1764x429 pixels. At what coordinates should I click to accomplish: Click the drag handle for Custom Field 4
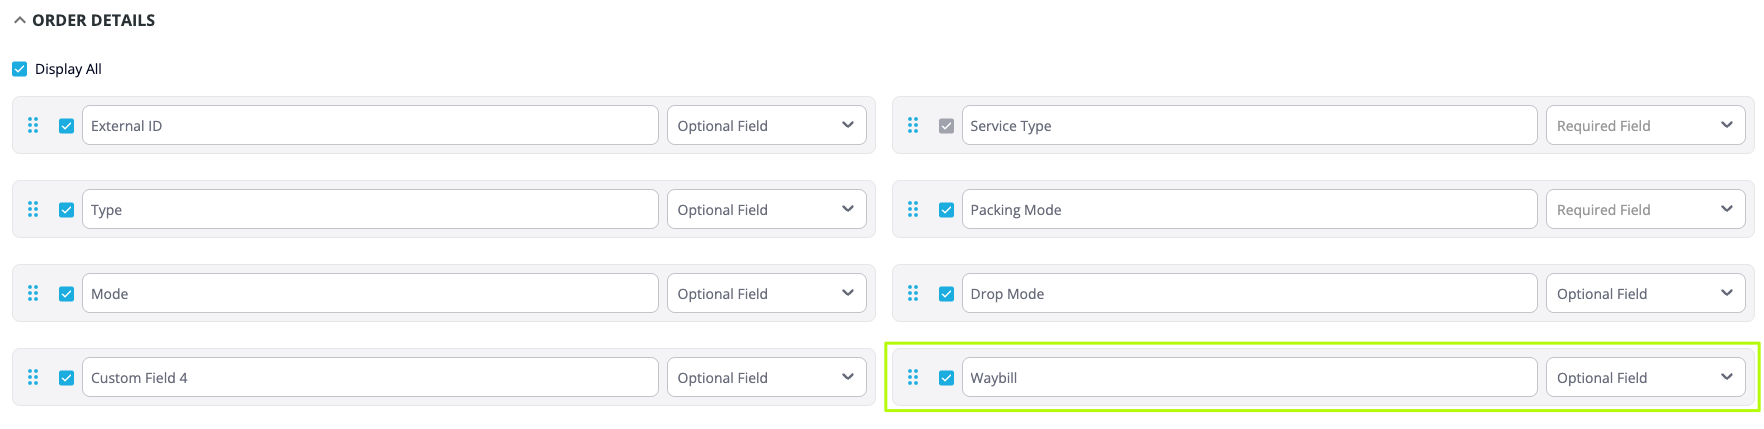(x=33, y=378)
